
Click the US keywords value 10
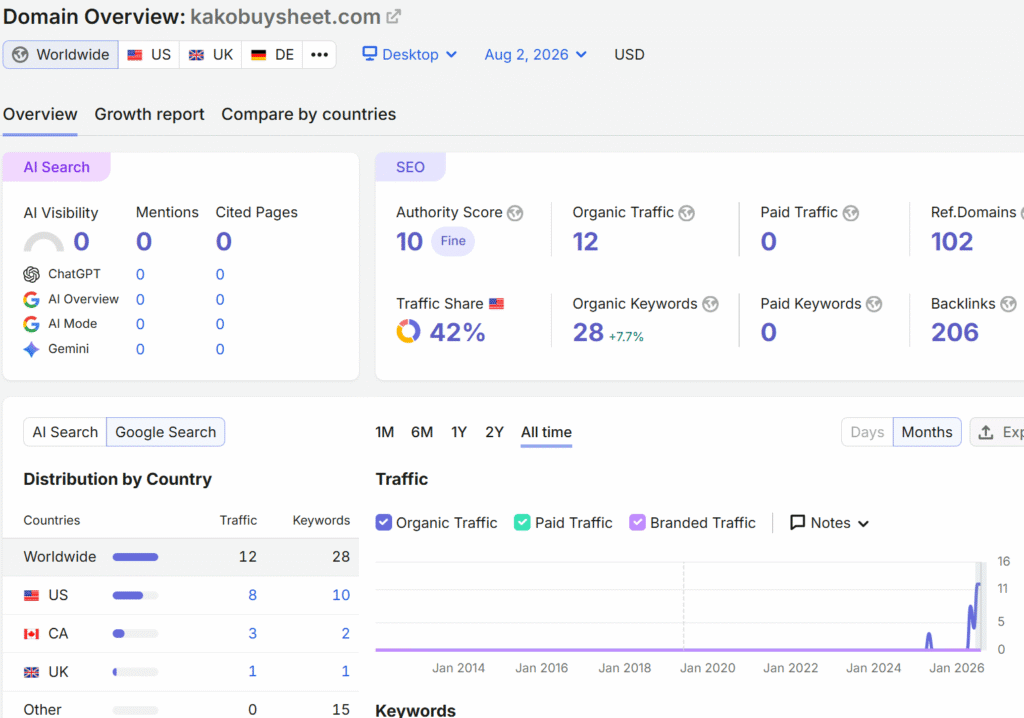(x=341, y=595)
